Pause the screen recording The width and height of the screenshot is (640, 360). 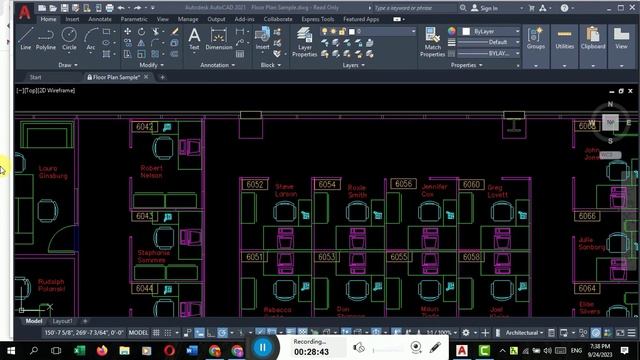[262, 348]
